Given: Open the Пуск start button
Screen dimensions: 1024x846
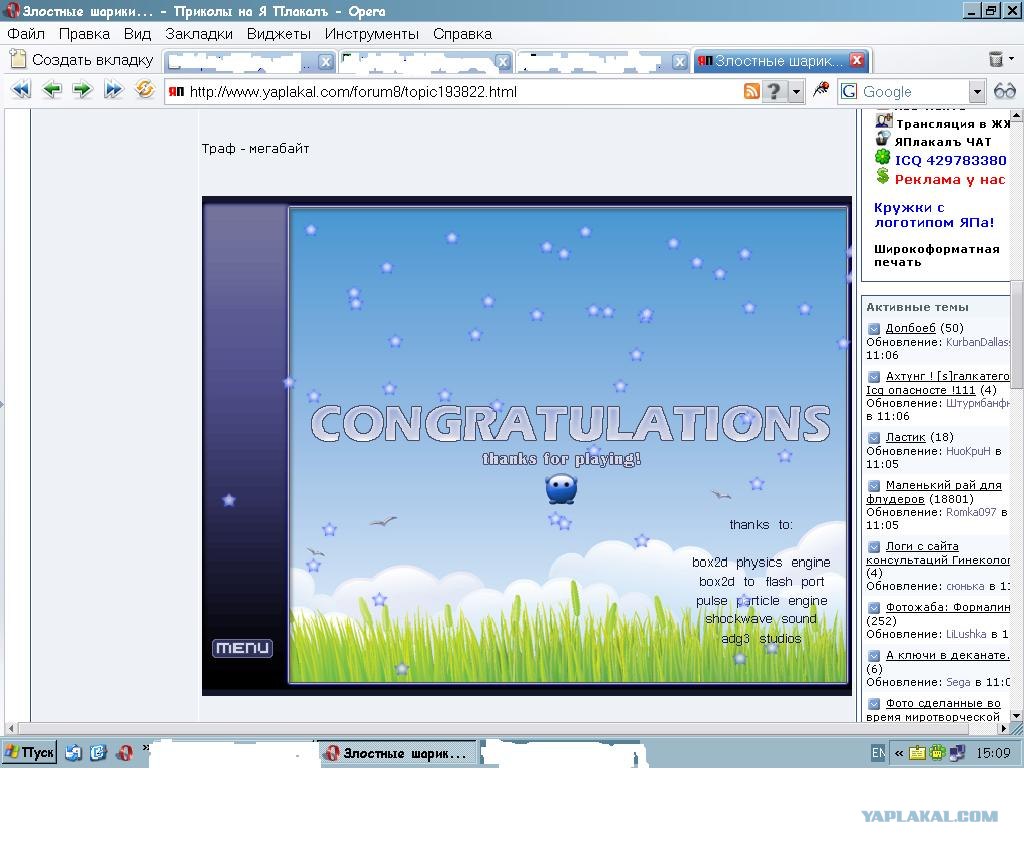Looking at the screenshot, I should click(x=29, y=753).
